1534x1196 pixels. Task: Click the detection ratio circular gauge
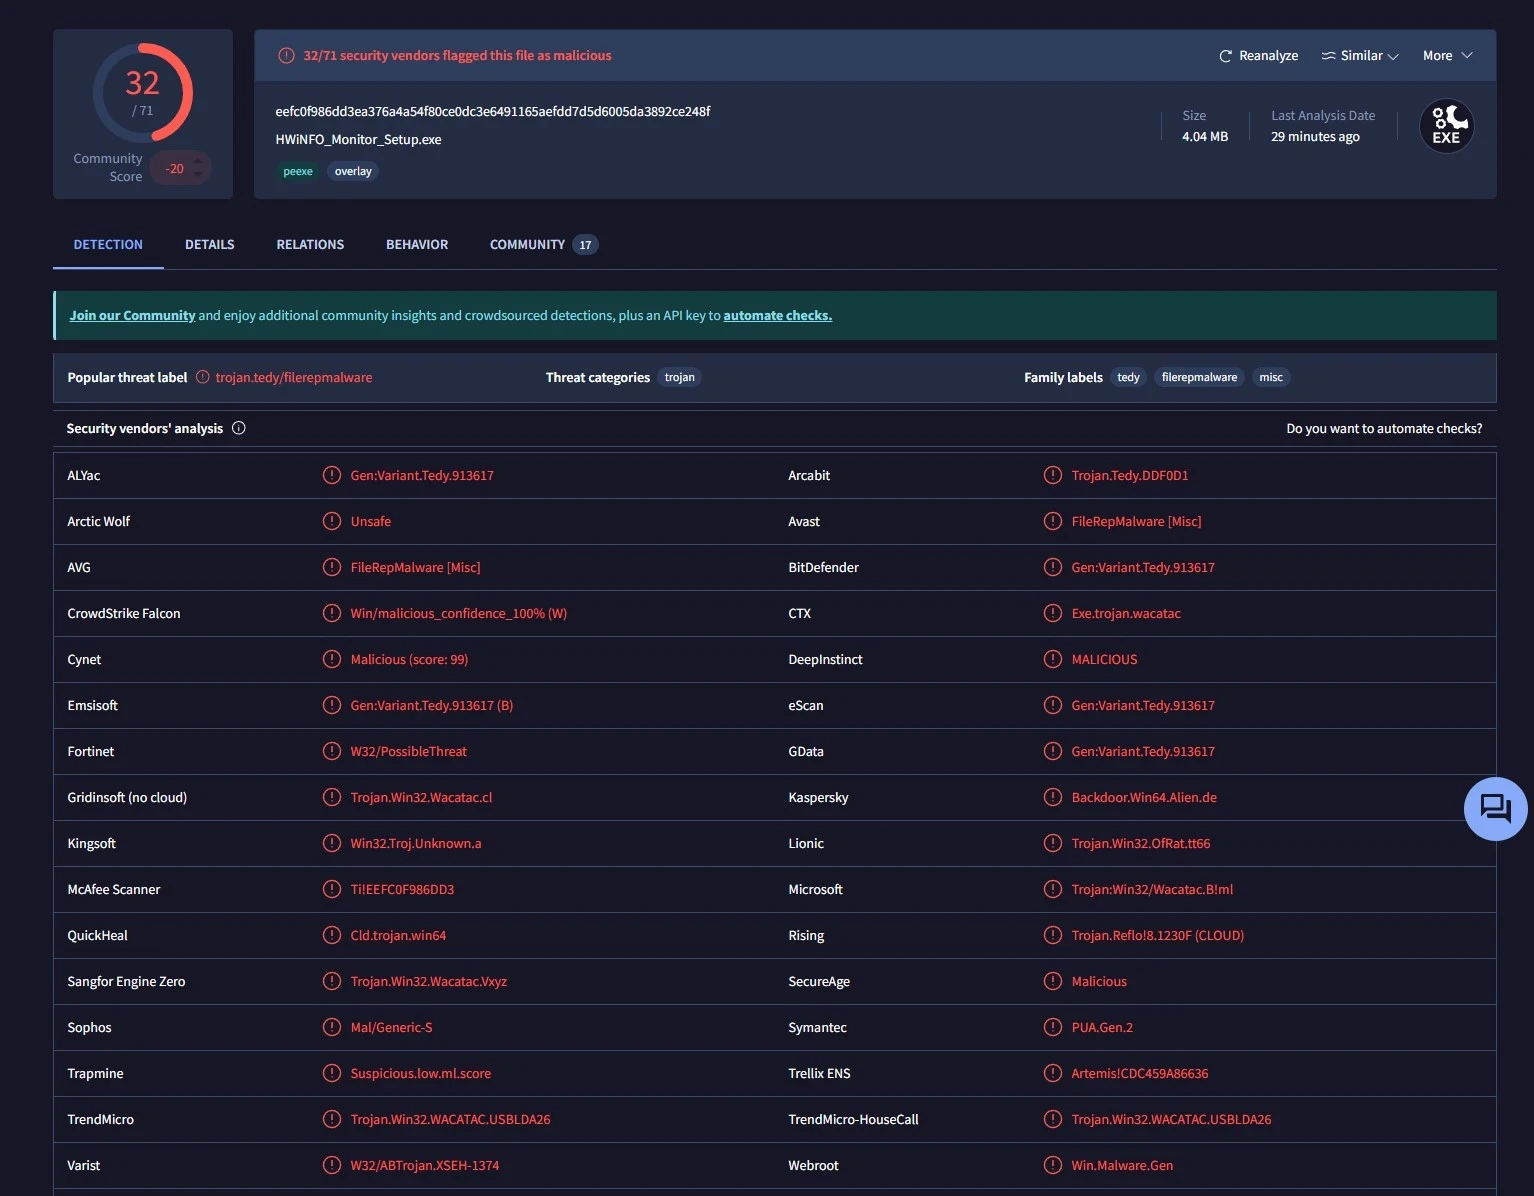point(142,92)
